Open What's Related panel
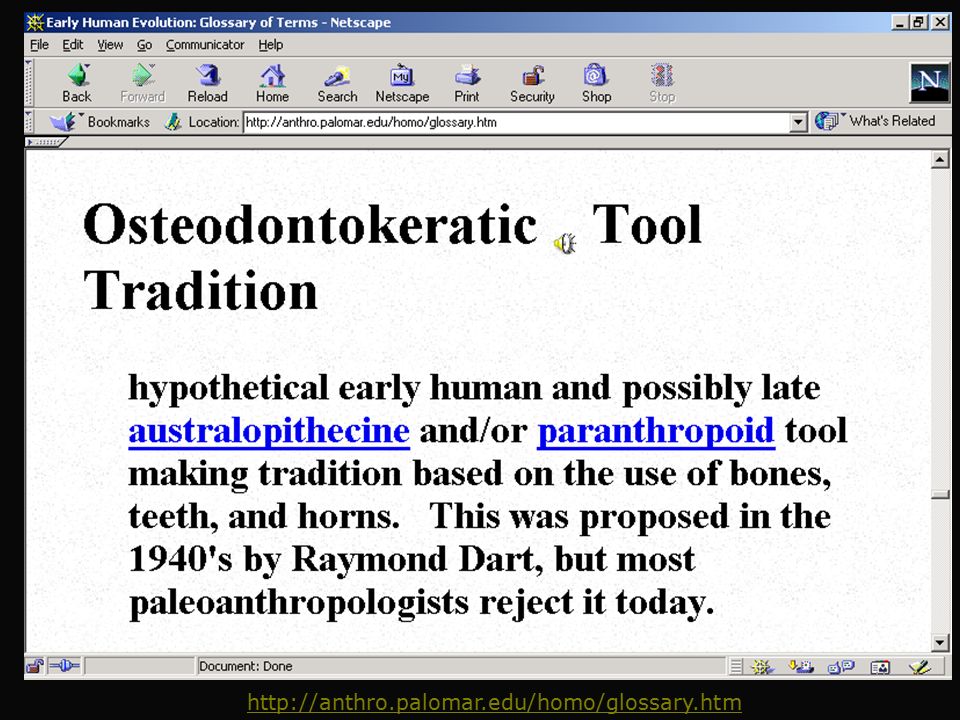This screenshot has height=720, width=960. click(x=876, y=121)
